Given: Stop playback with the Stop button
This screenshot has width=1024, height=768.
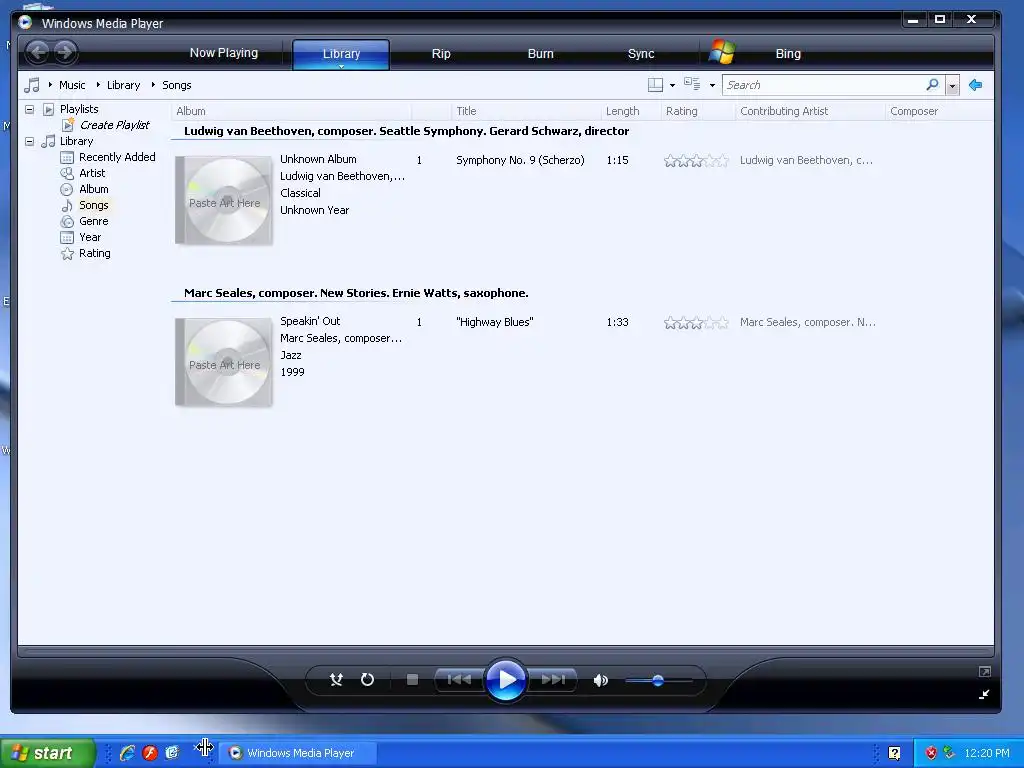Looking at the screenshot, I should click(x=412, y=680).
